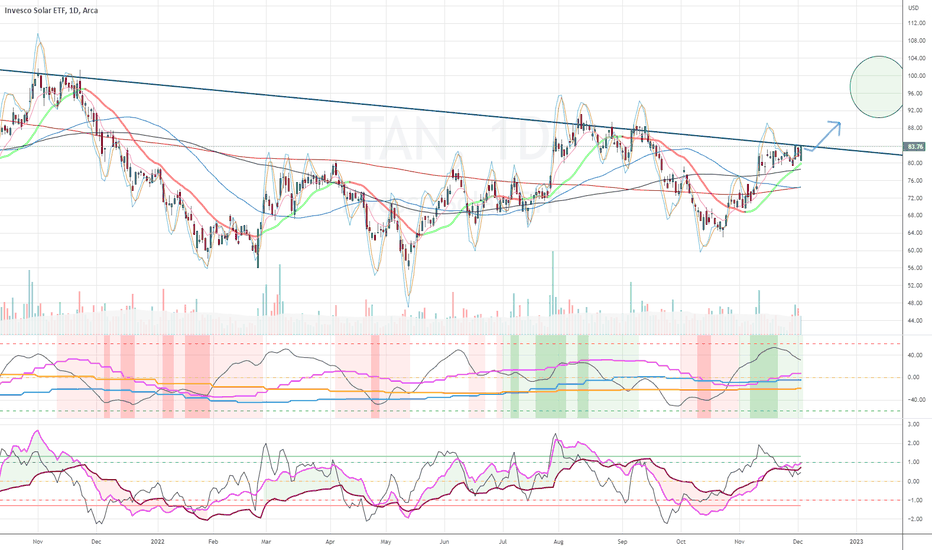Select the current price tag 83.76
This screenshot has height=550, width=932.
click(x=915, y=146)
